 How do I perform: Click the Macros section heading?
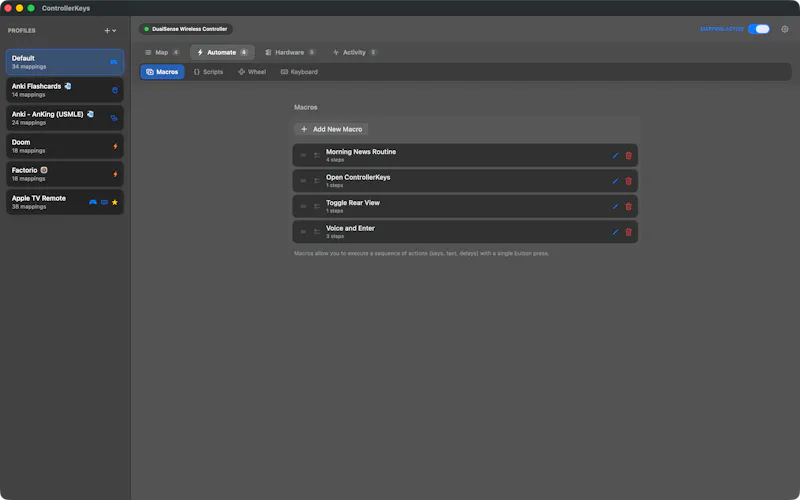[x=306, y=107]
